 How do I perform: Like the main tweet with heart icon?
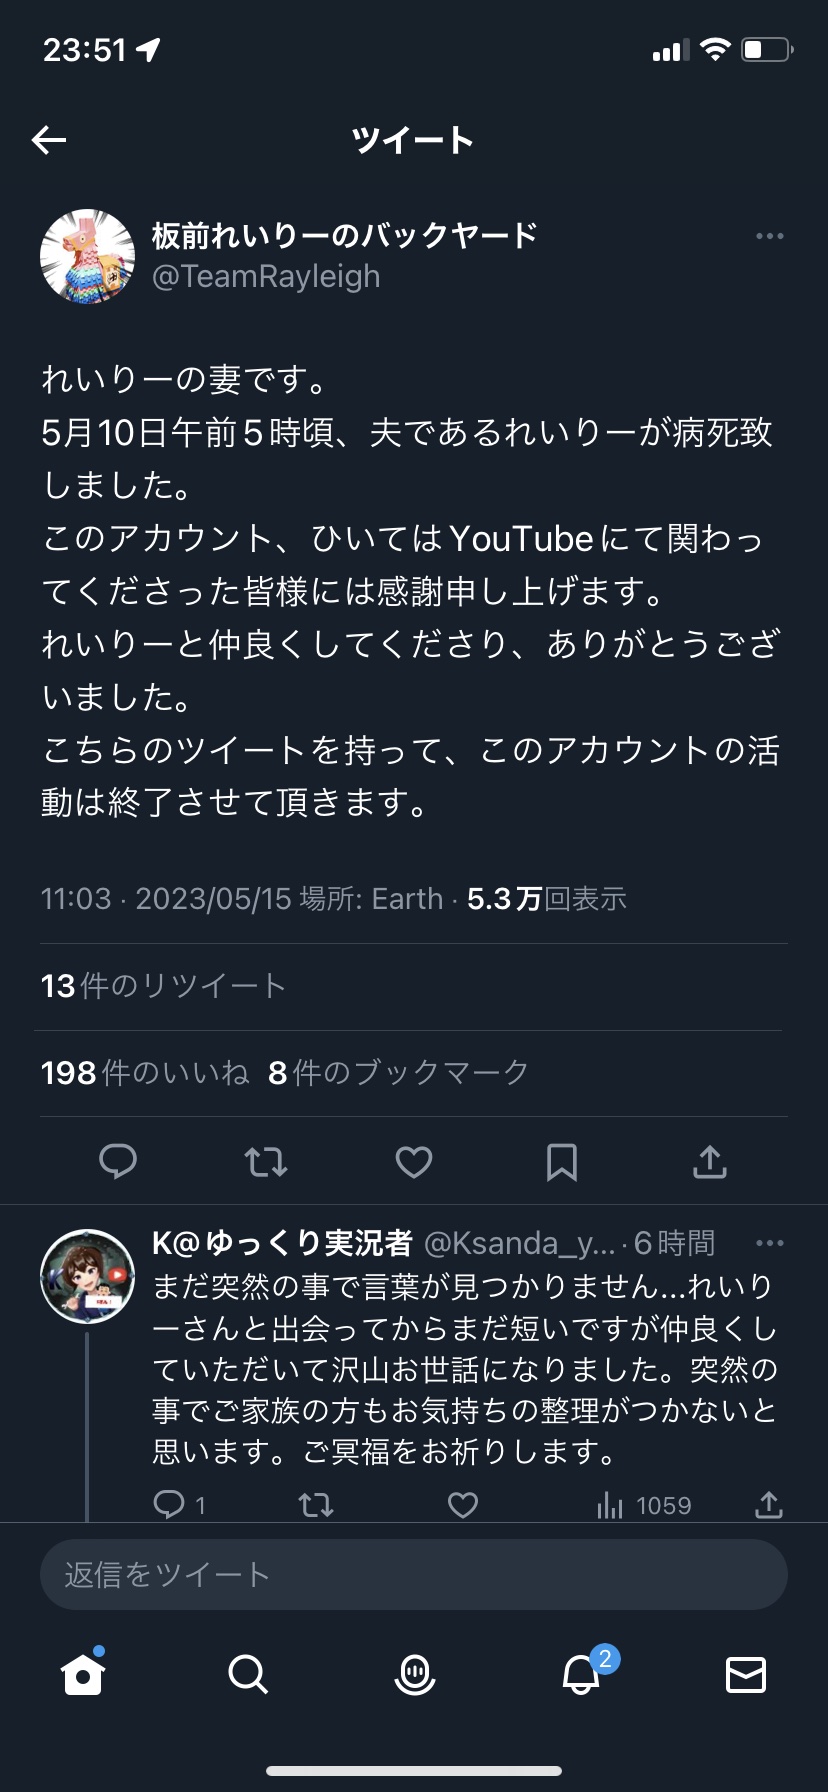click(414, 1161)
